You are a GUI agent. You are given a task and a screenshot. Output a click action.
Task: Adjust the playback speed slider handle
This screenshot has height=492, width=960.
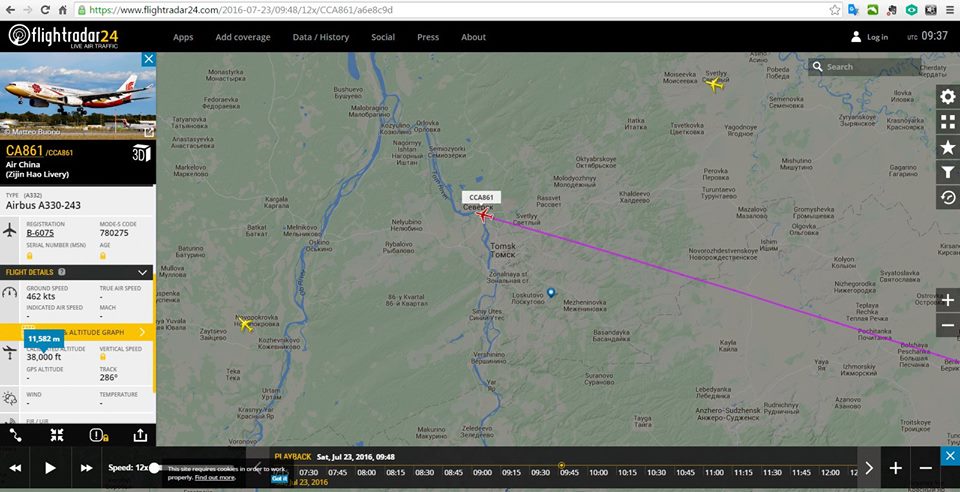tap(155, 468)
